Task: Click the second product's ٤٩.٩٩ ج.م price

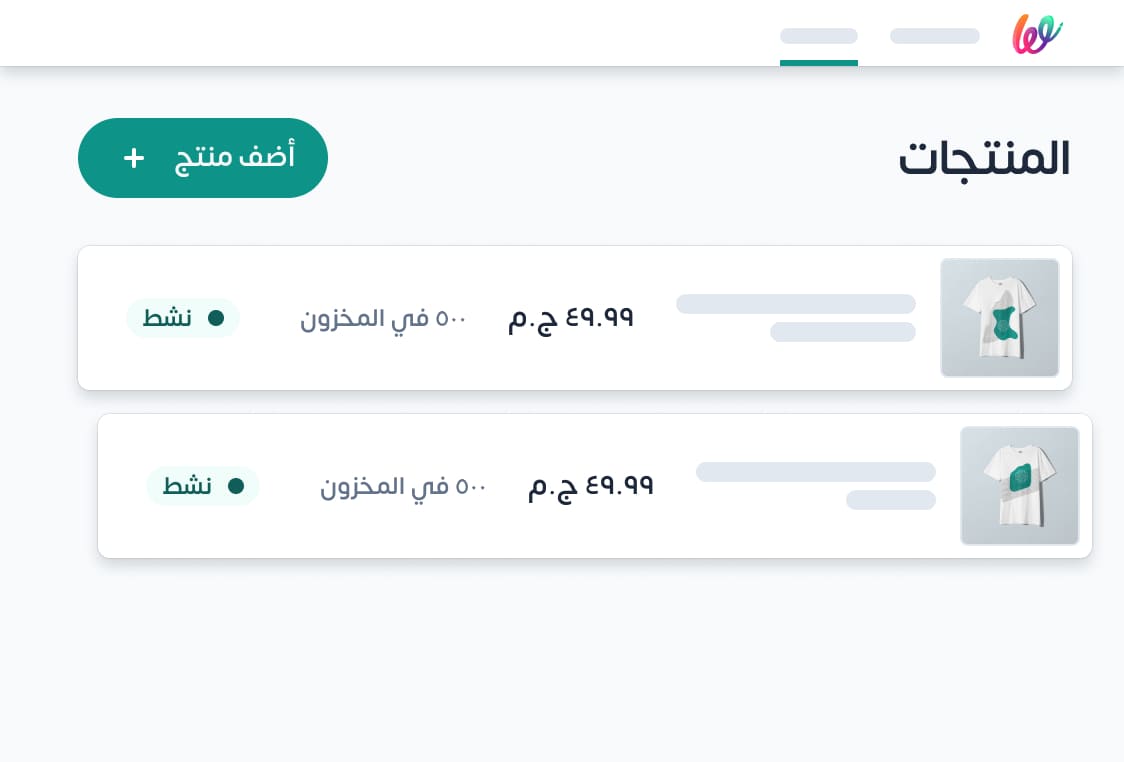Action: point(591,487)
